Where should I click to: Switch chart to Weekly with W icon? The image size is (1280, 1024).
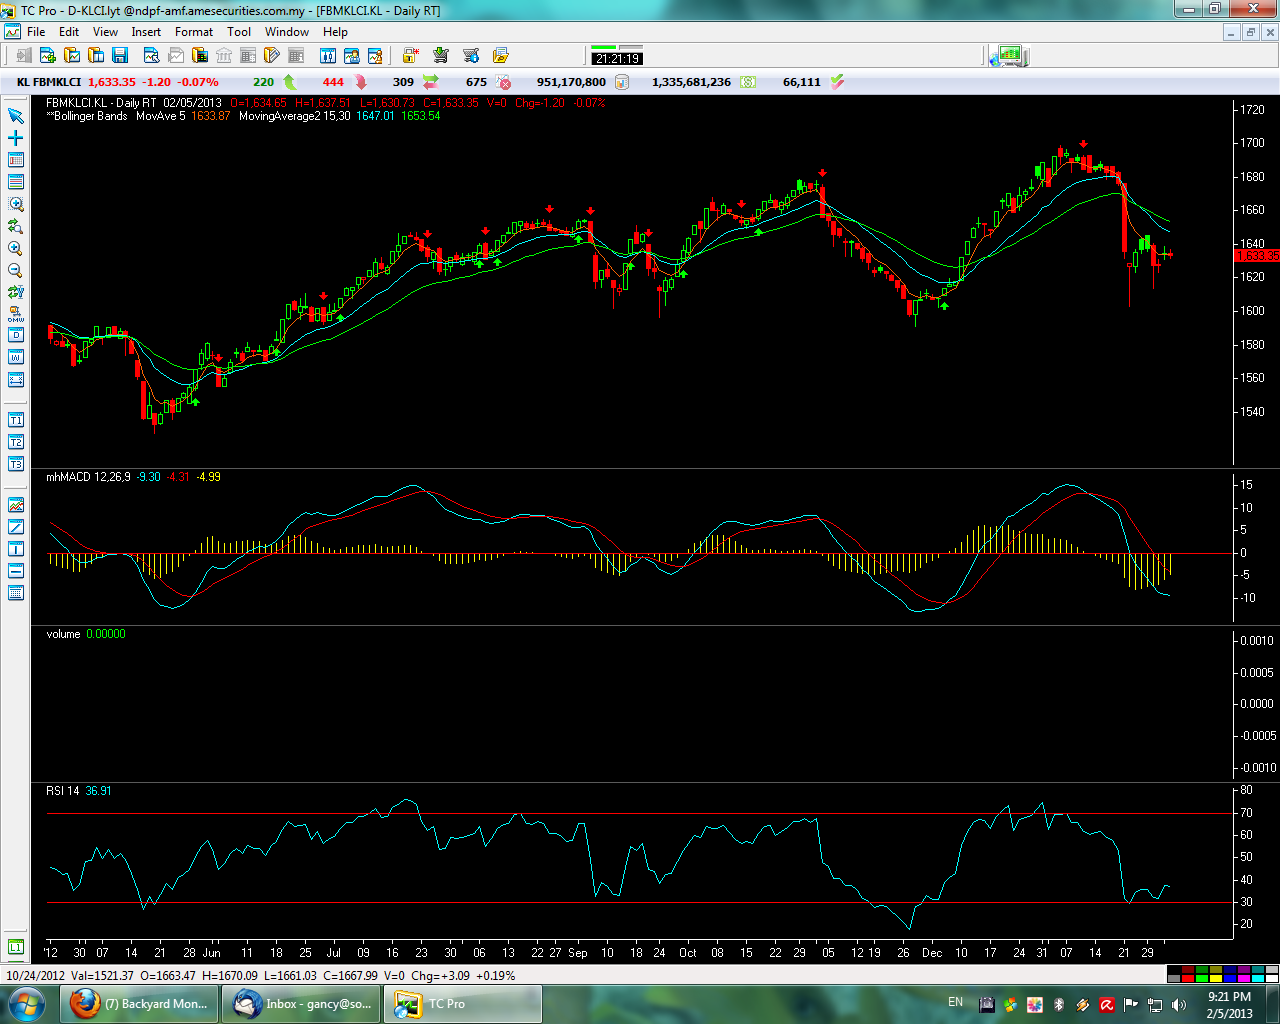coord(15,357)
